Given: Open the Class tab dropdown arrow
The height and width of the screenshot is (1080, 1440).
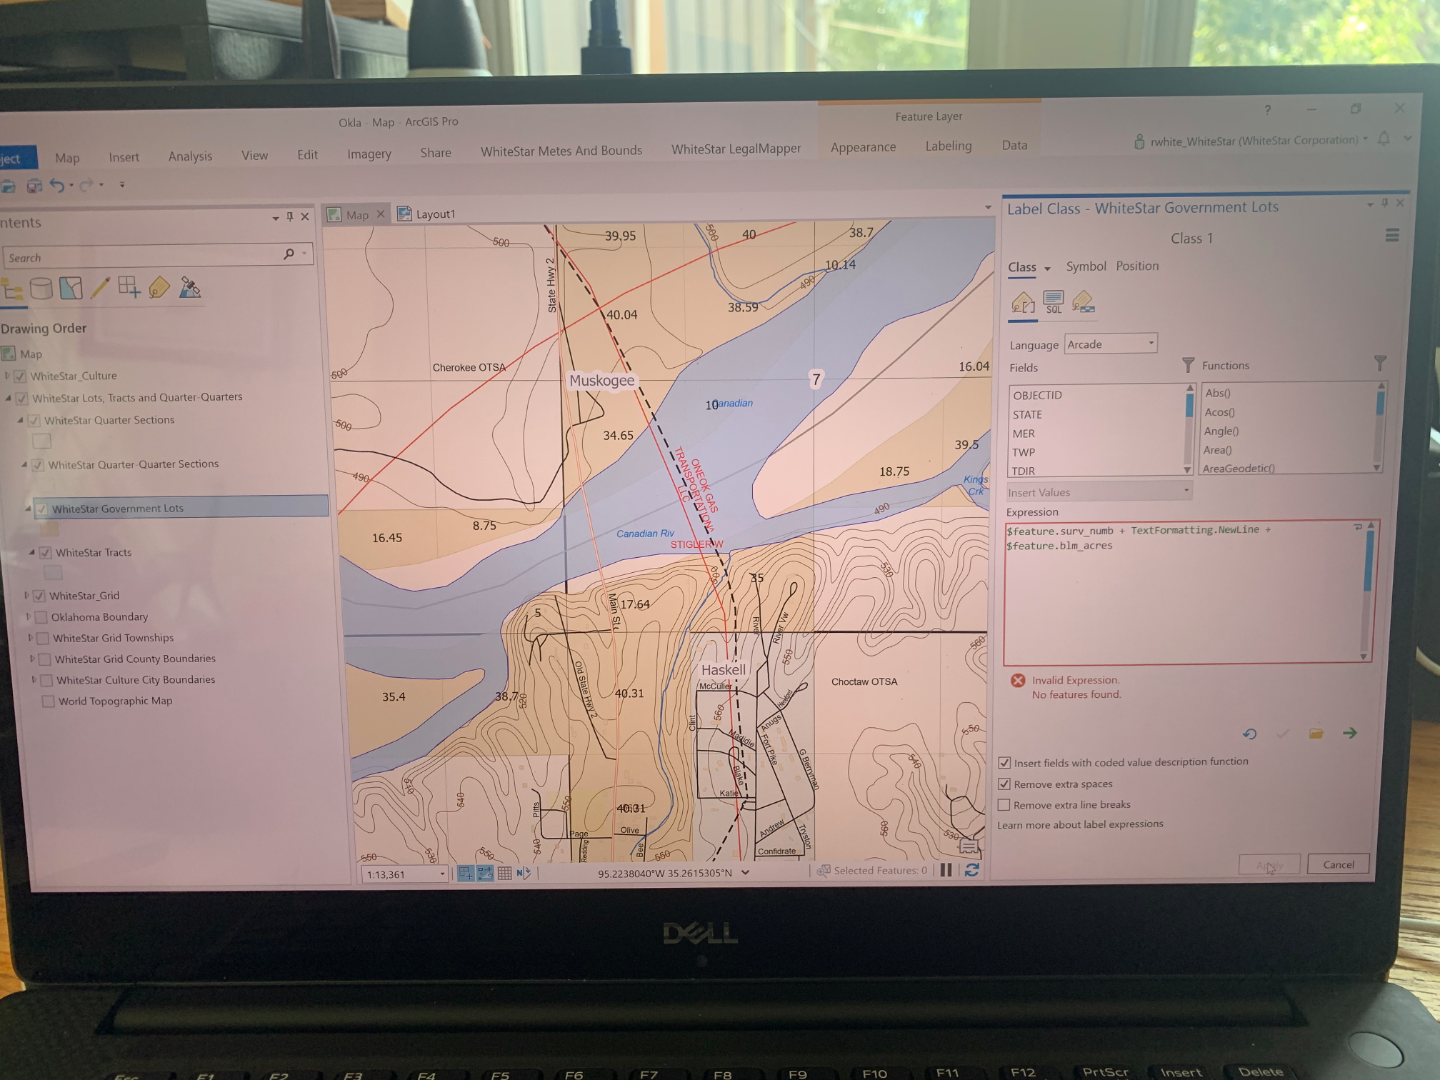Looking at the screenshot, I should click(x=1047, y=268).
